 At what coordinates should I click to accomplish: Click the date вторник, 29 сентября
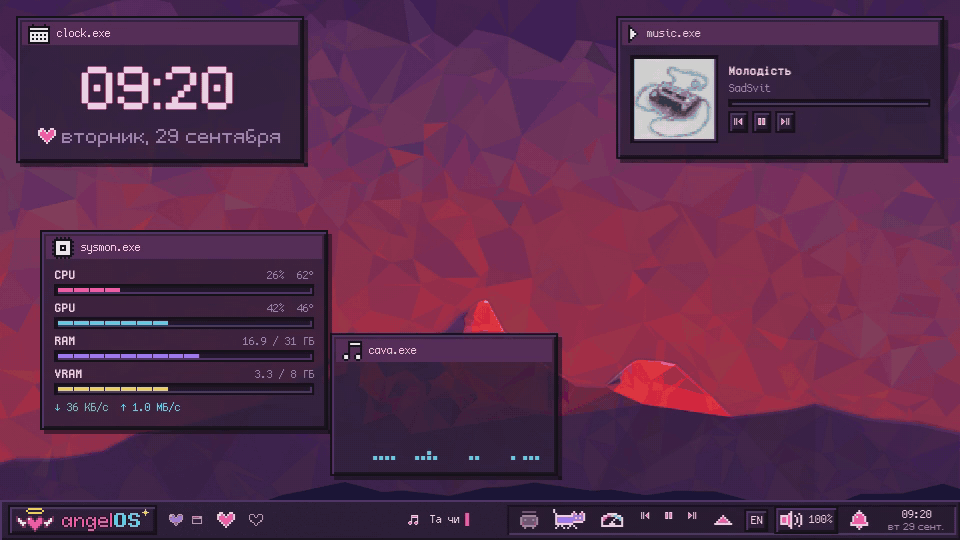[171, 137]
